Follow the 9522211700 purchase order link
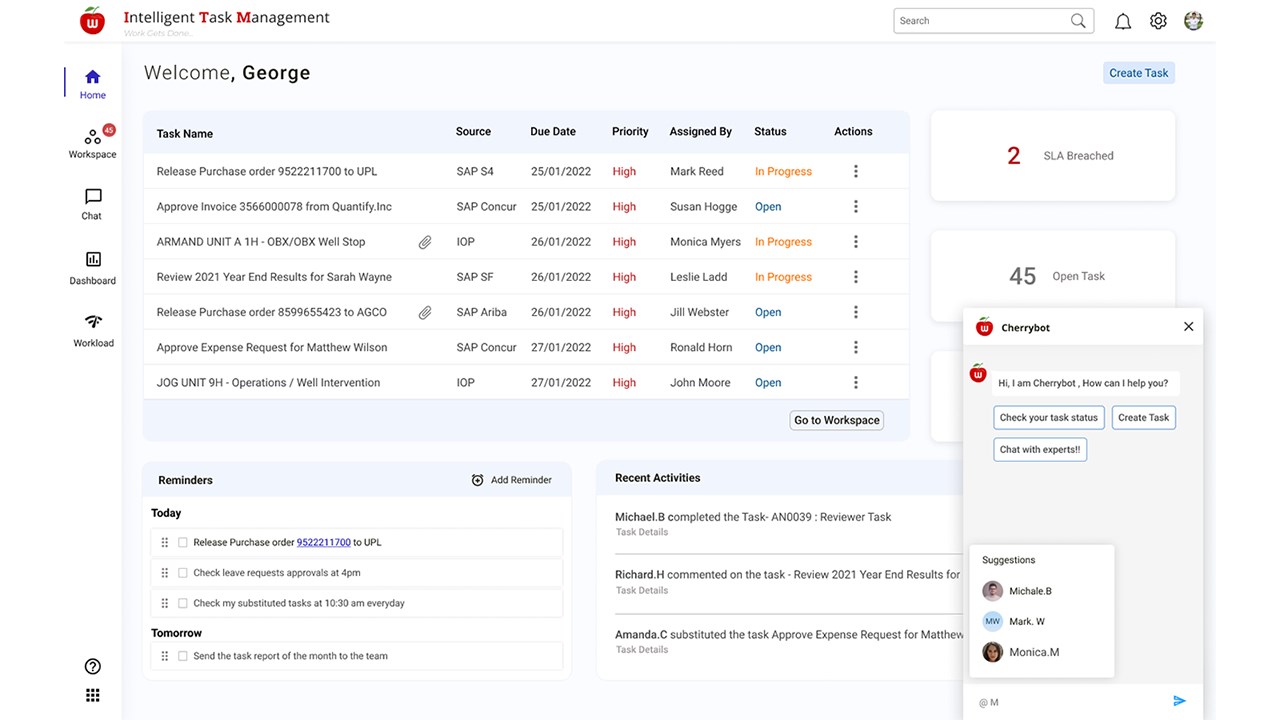1280x720 pixels. pos(323,542)
